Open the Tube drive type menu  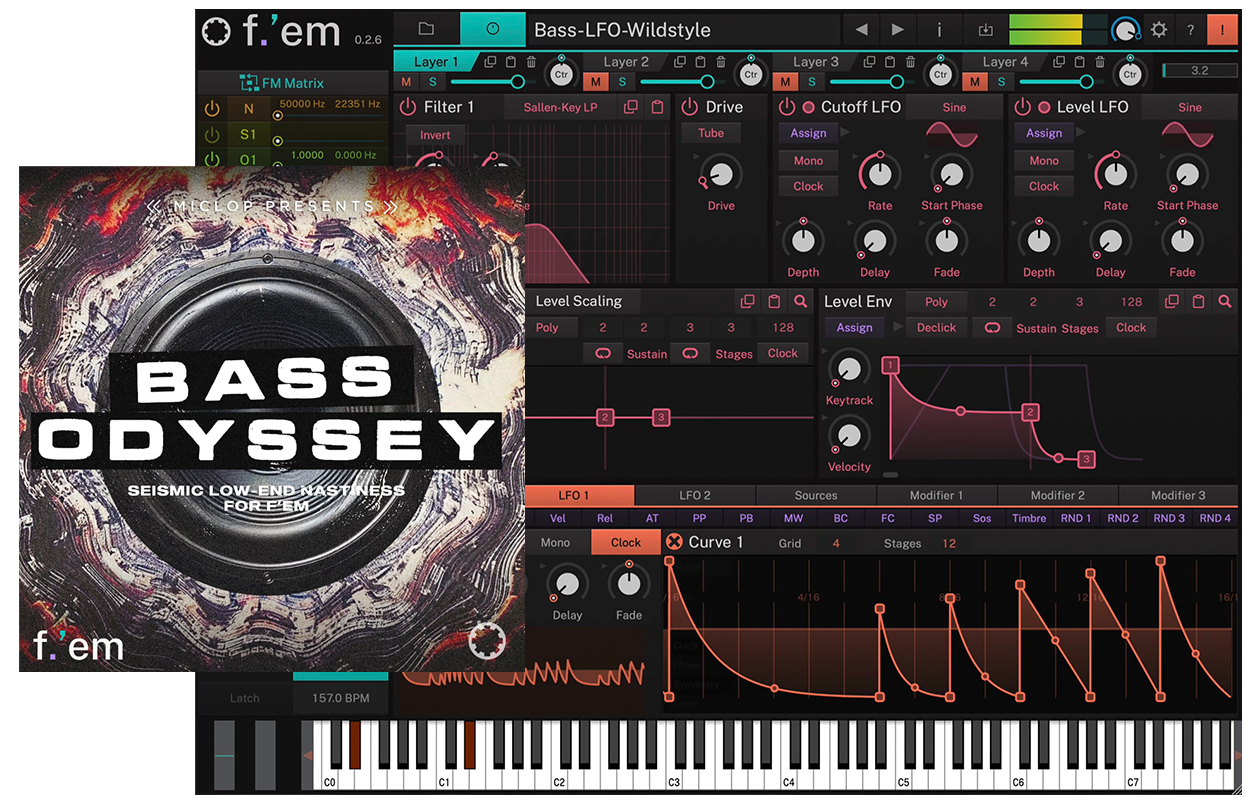711,133
